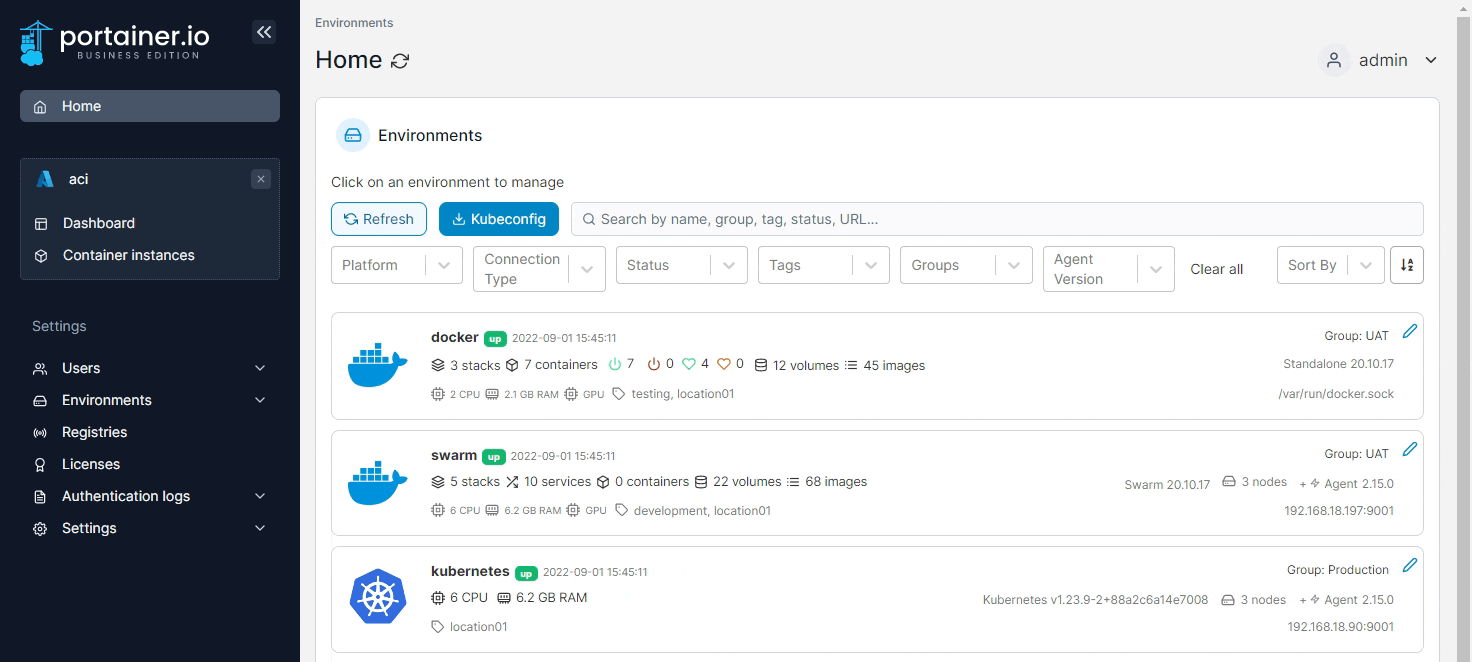Click 'Standalone 20.10.17' text
Viewport: 1472px width, 662px height.
click(x=1339, y=364)
